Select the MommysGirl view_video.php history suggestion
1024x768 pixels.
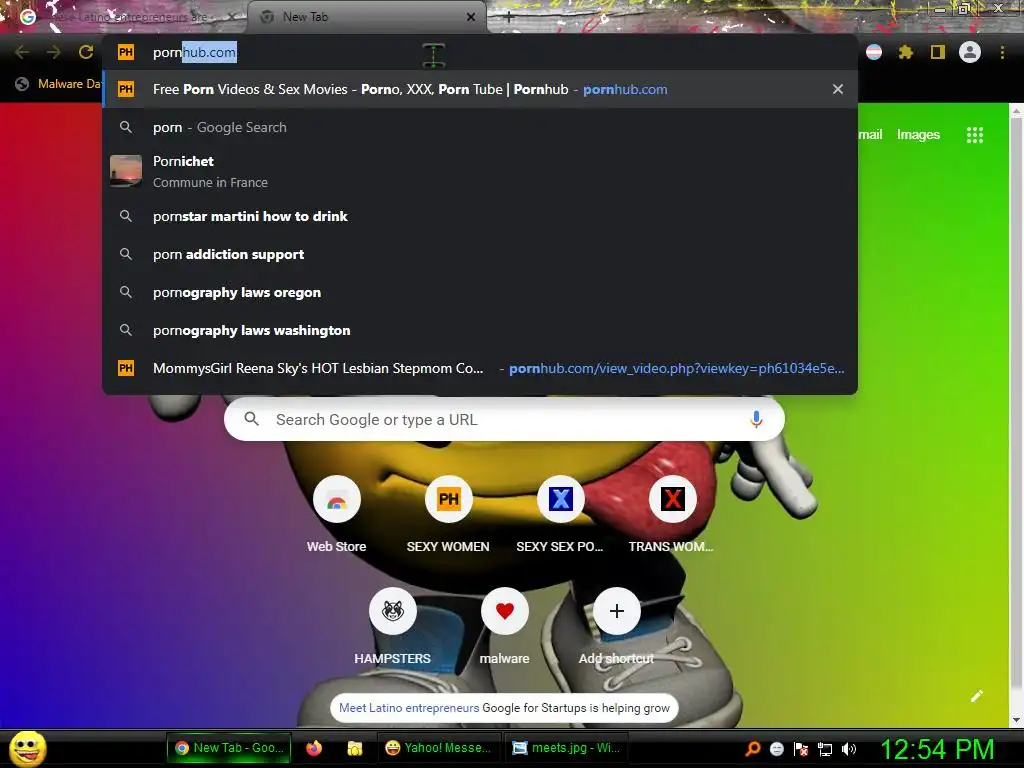click(480, 368)
